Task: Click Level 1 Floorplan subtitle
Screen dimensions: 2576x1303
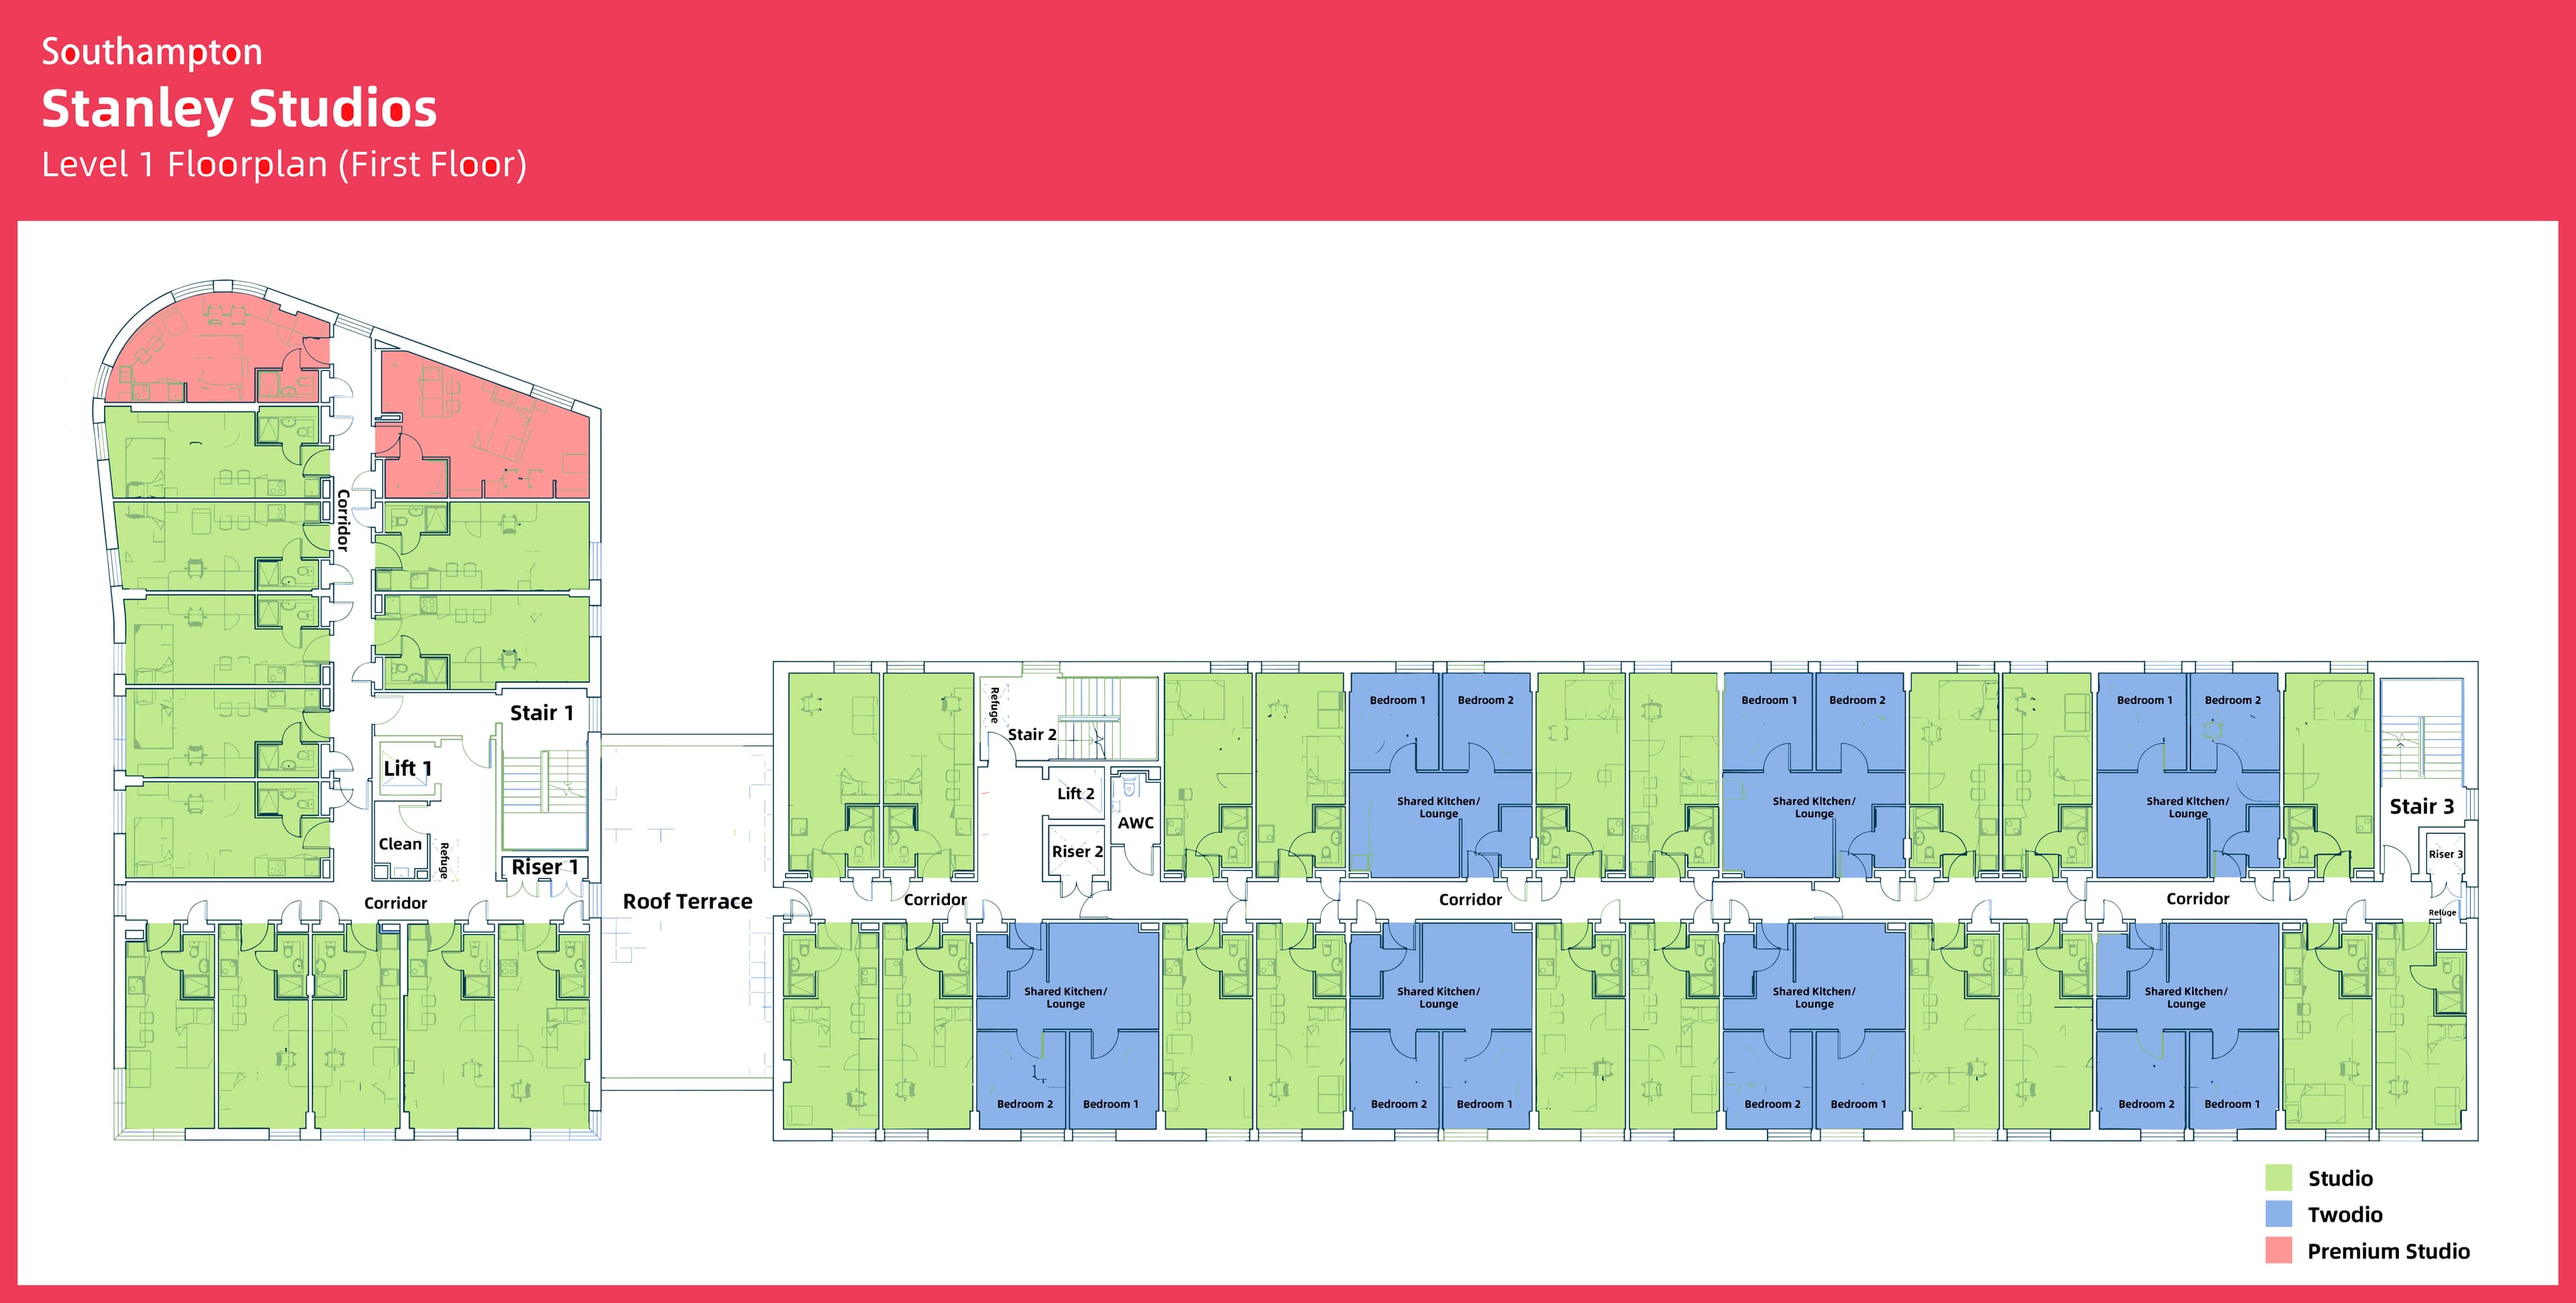Action: pyautogui.click(x=284, y=164)
